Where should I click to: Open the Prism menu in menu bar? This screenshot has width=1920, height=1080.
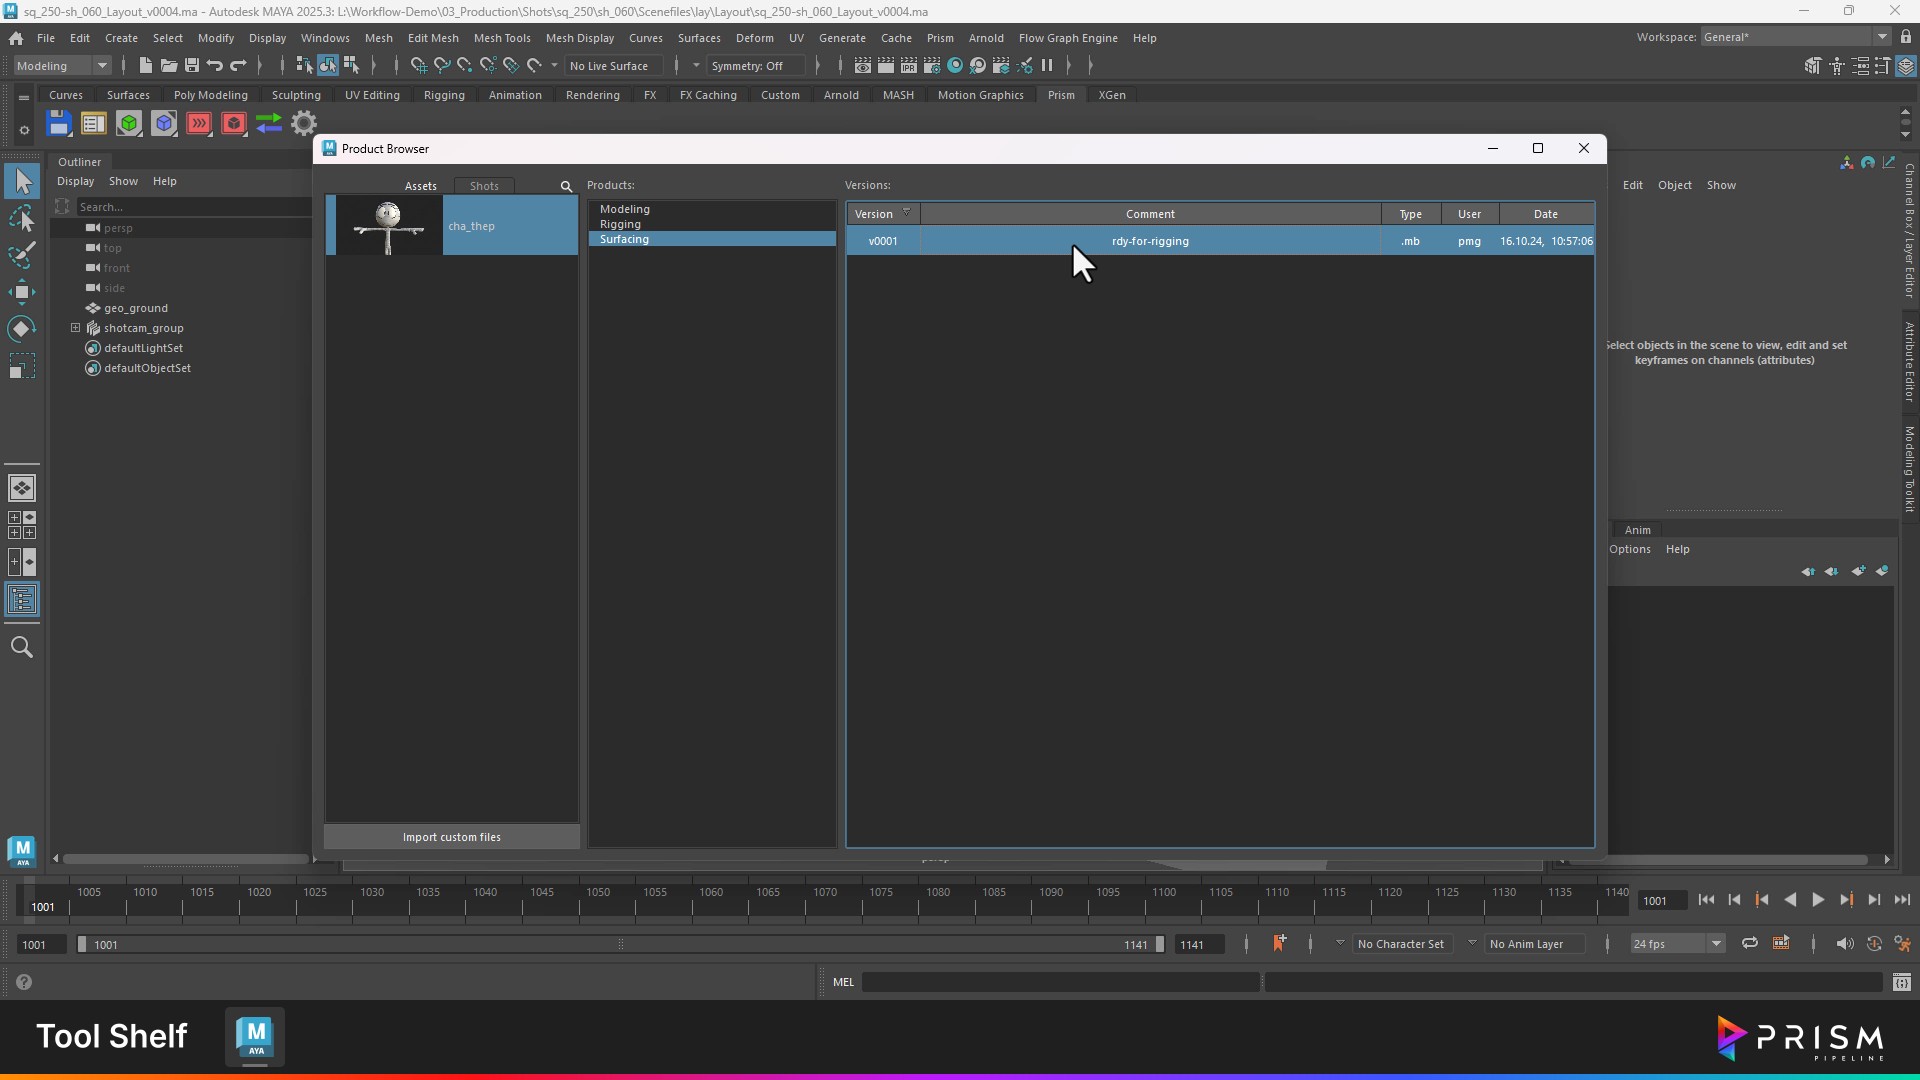tap(939, 38)
